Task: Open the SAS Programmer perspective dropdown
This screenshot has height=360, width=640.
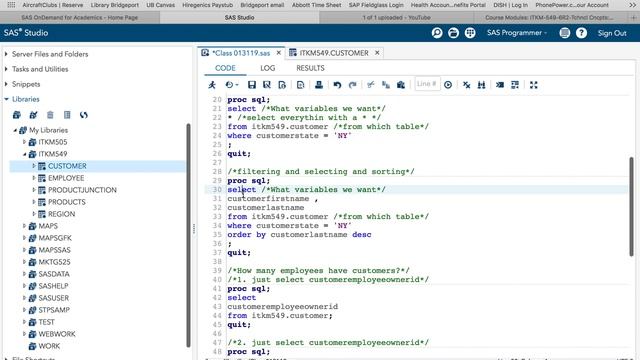Action: 517,33
